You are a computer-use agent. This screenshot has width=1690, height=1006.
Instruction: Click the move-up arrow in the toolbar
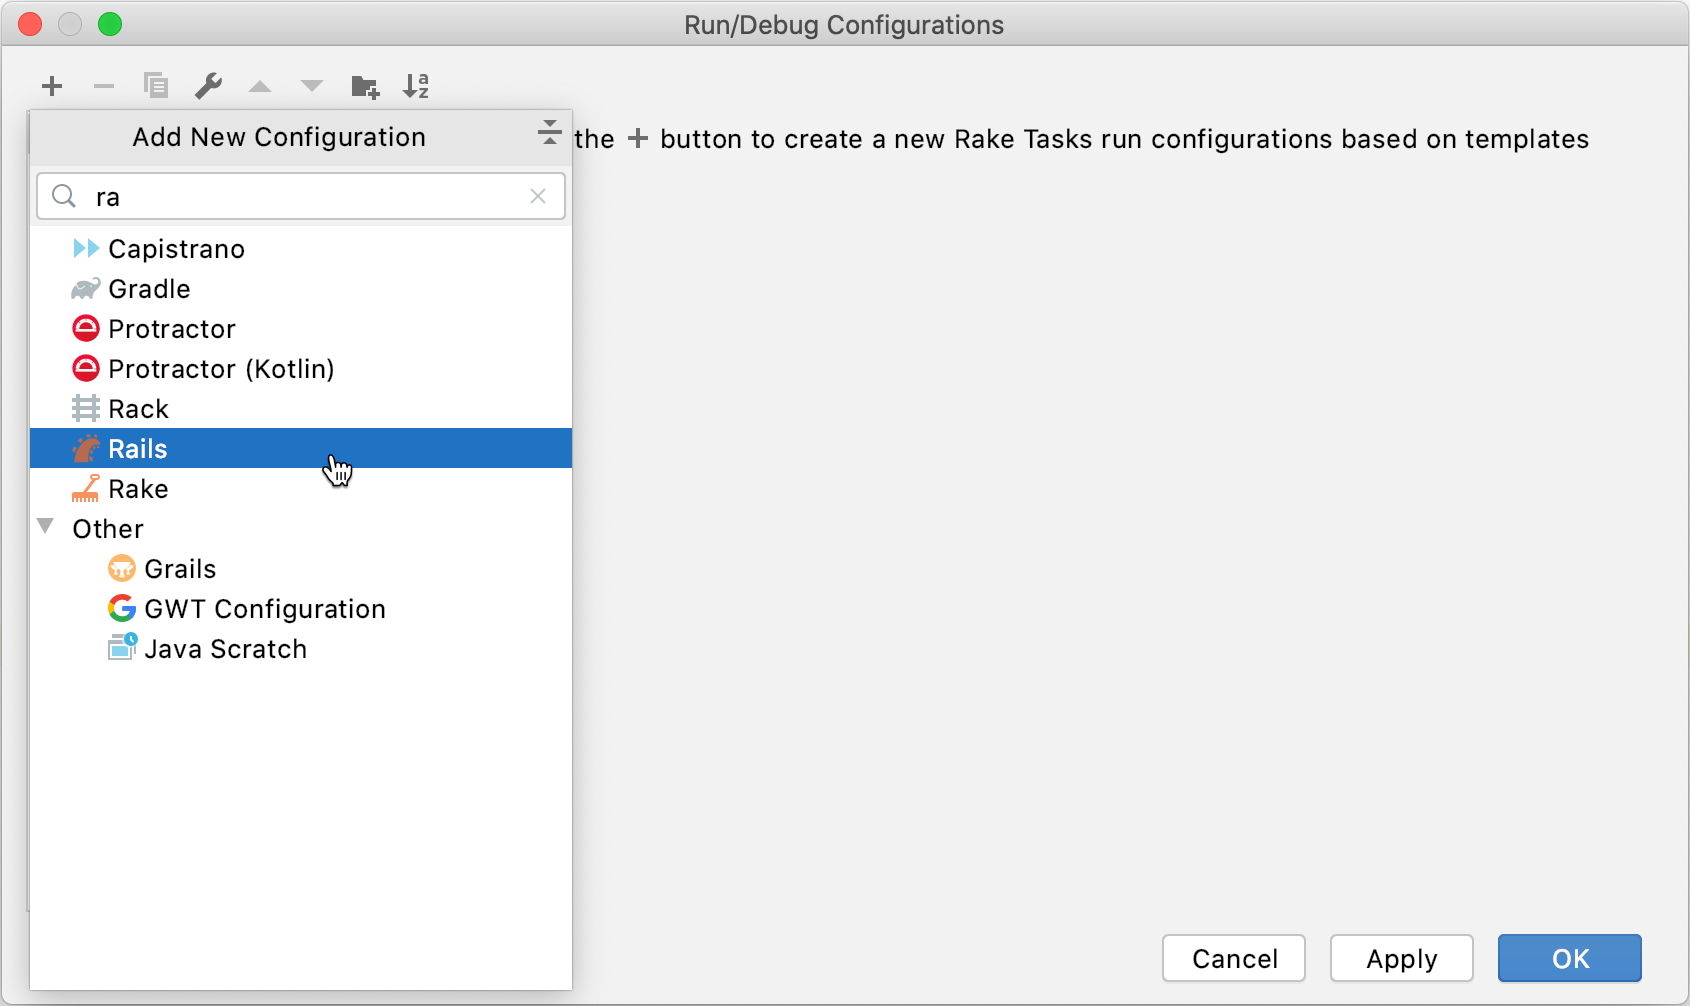pos(260,86)
